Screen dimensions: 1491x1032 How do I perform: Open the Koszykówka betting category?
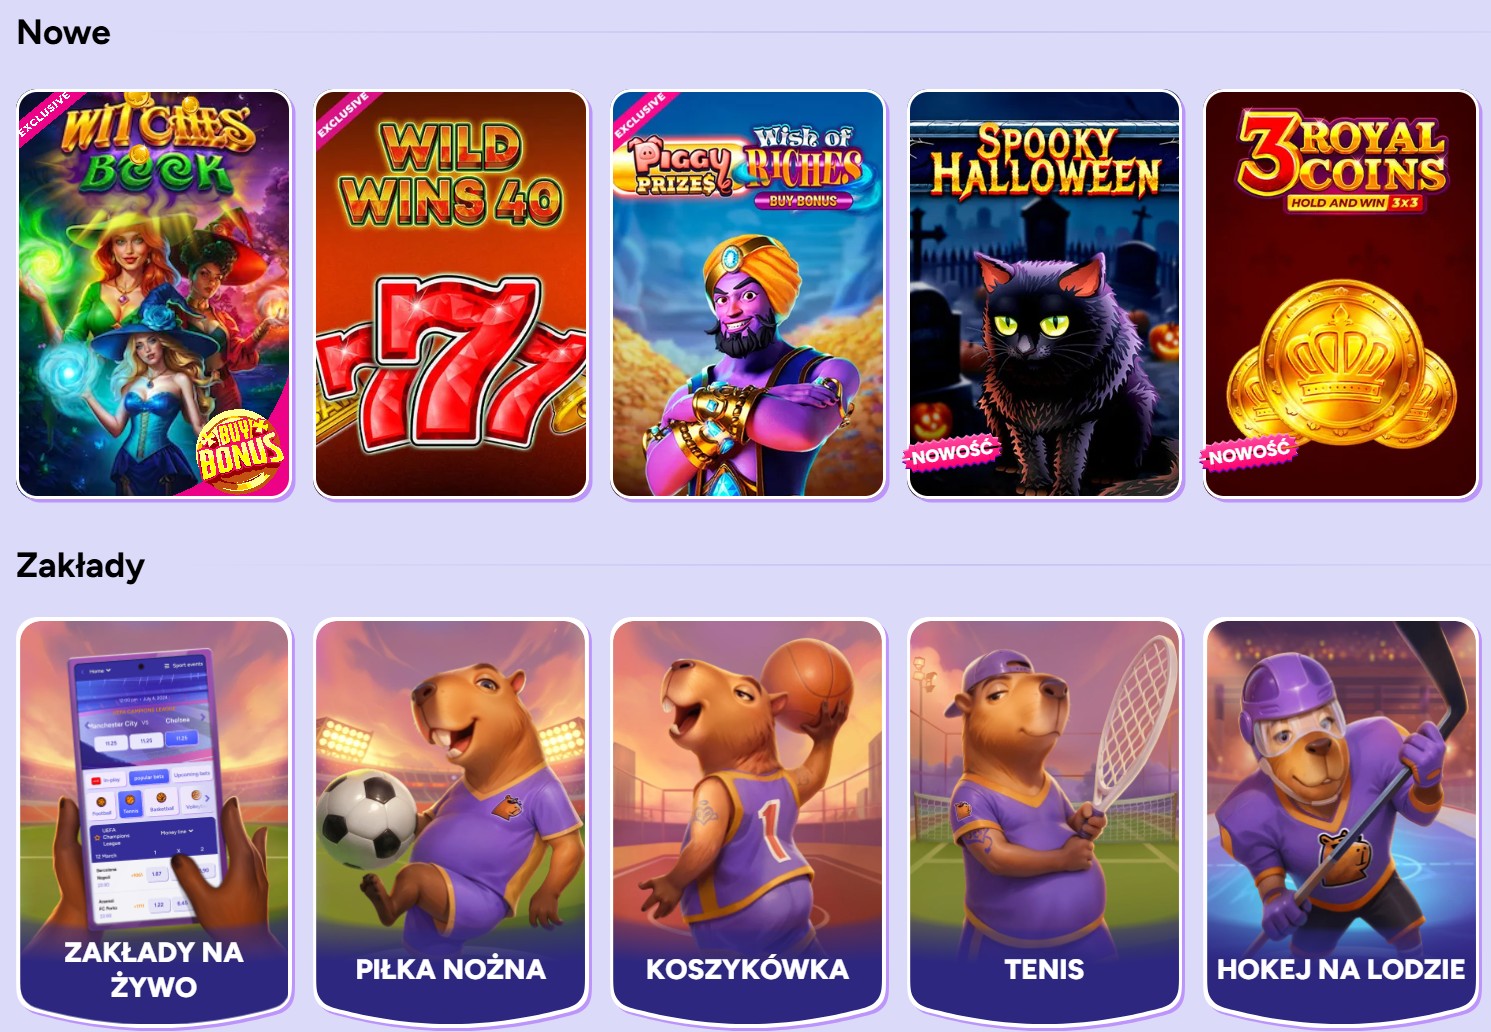point(748,820)
